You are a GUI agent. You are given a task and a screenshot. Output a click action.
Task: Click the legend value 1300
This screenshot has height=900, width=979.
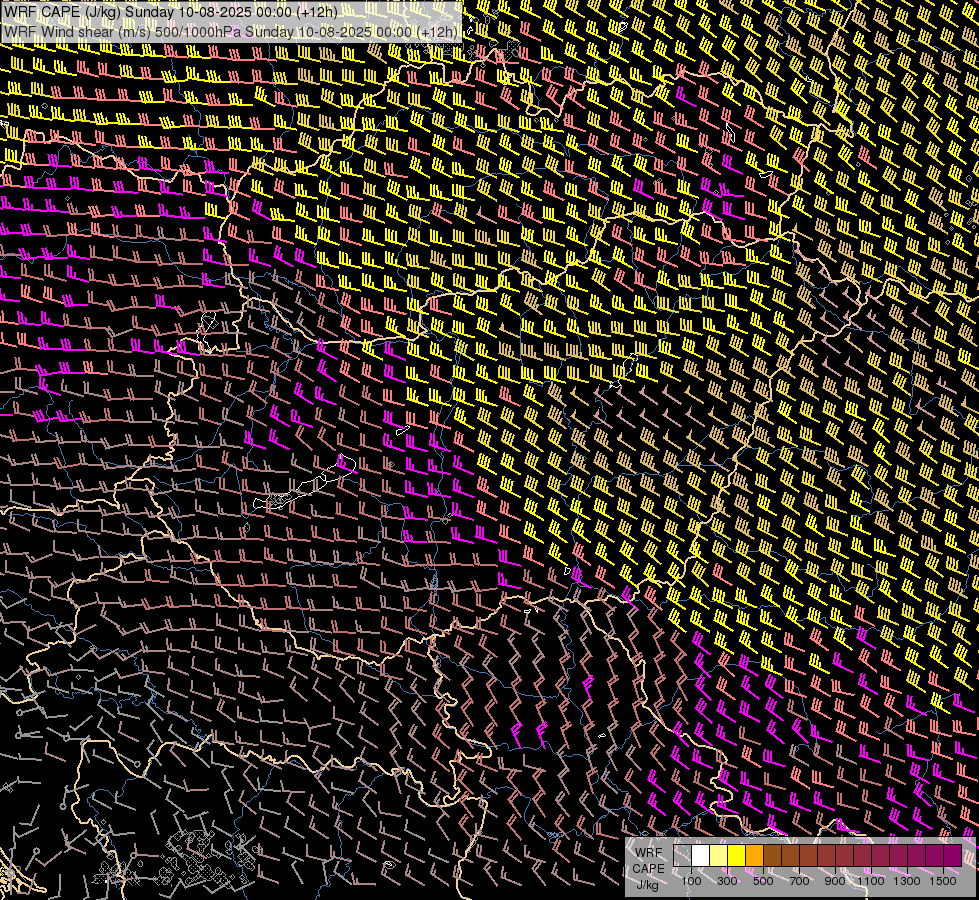(x=907, y=881)
